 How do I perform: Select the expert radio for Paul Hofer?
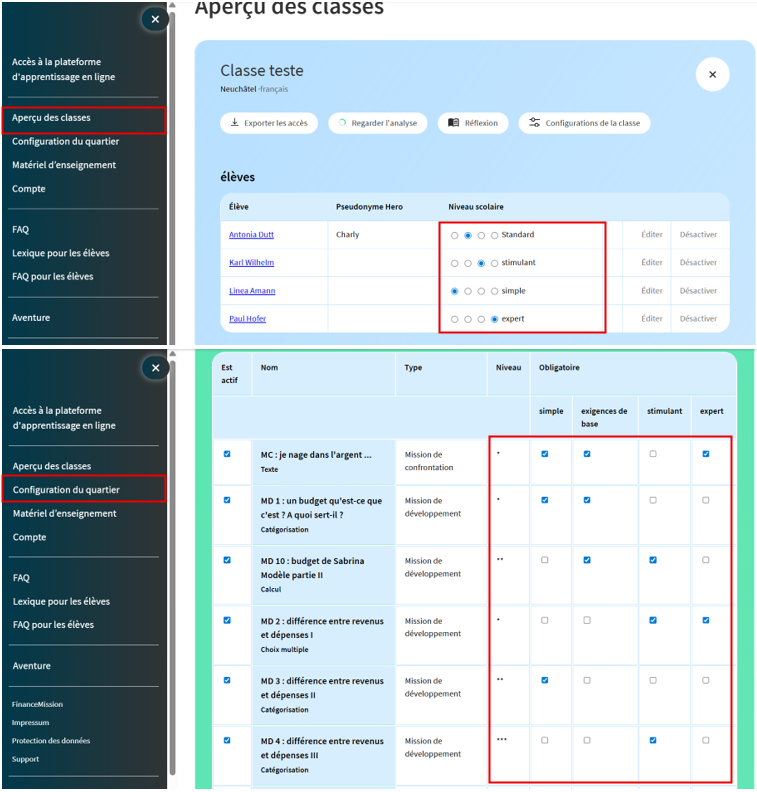(x=494, y=319)
